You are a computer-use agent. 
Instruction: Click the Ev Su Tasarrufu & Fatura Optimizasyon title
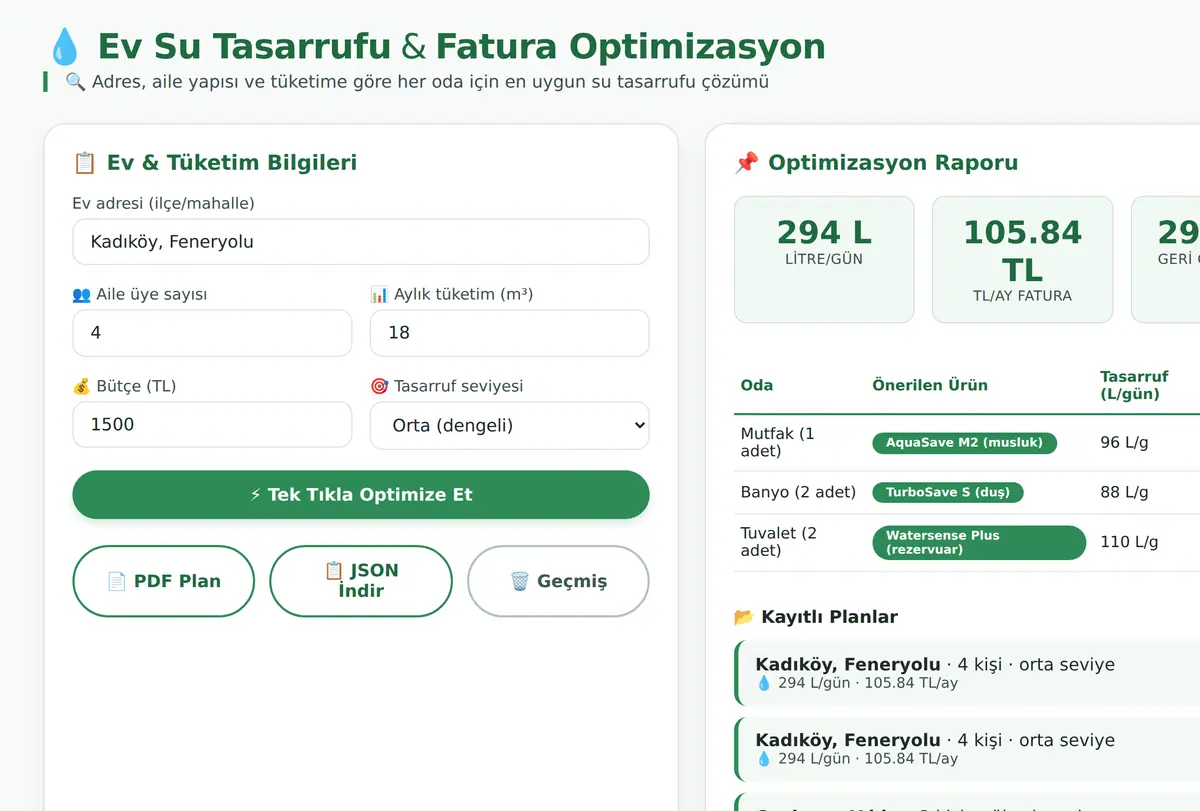pyautogui.click(x=462, y=47)
